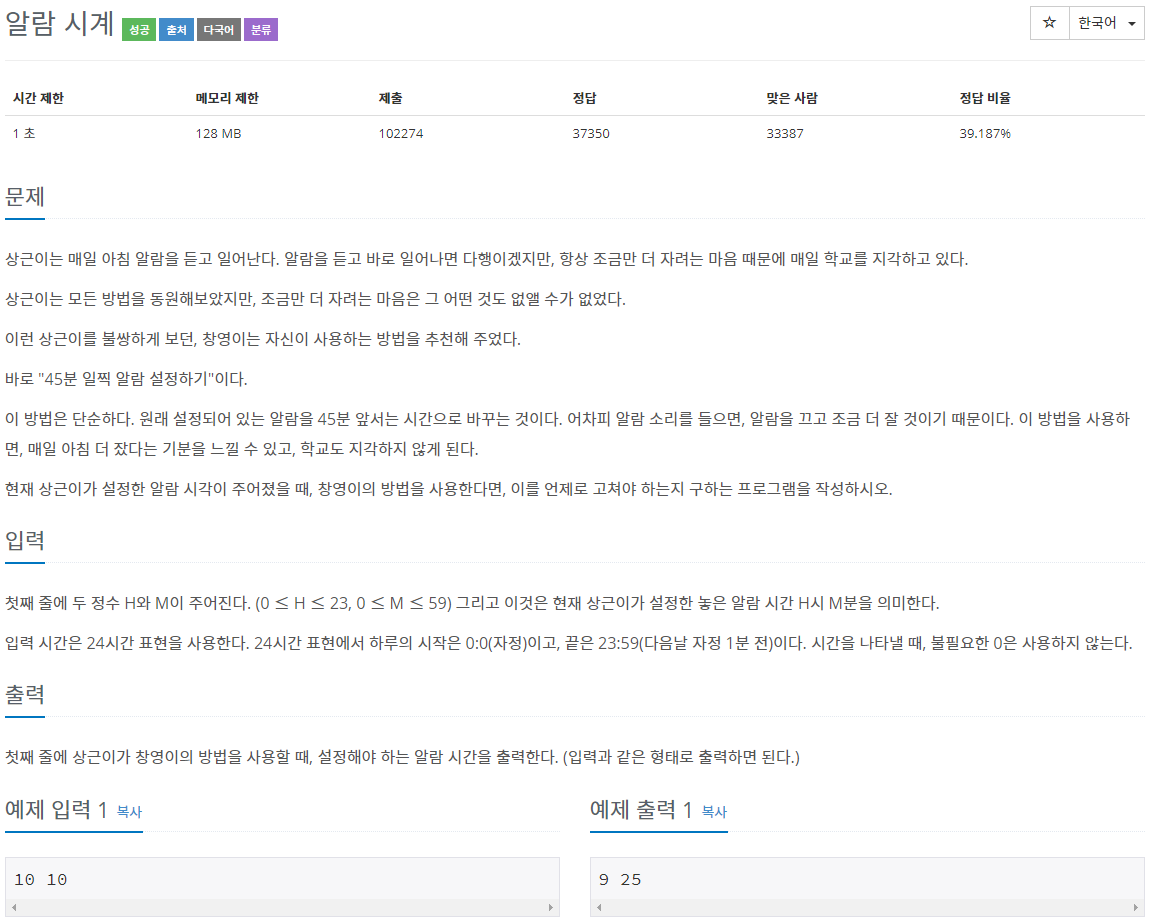The image size is (1159, 924).
Task: Click right scroll arrow of example output box
Action: [1136, 908]
